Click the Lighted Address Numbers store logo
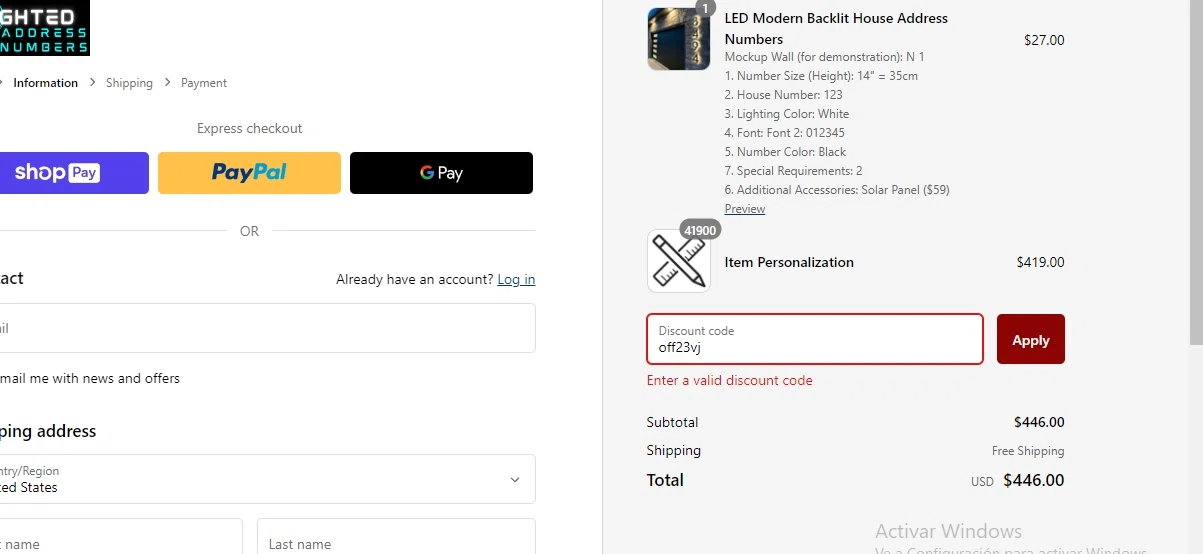Screen dimensions: 1203x554 coord(44,27)
